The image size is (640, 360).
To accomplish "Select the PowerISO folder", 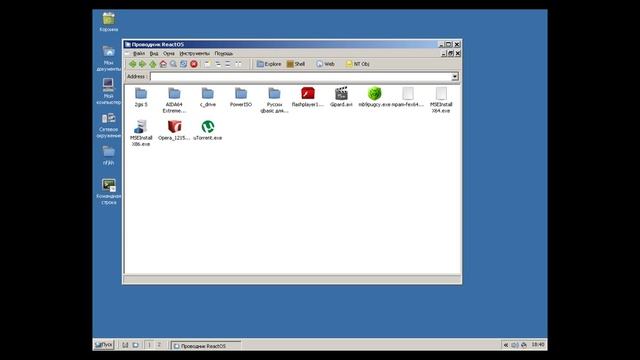I will click(241, 97).
